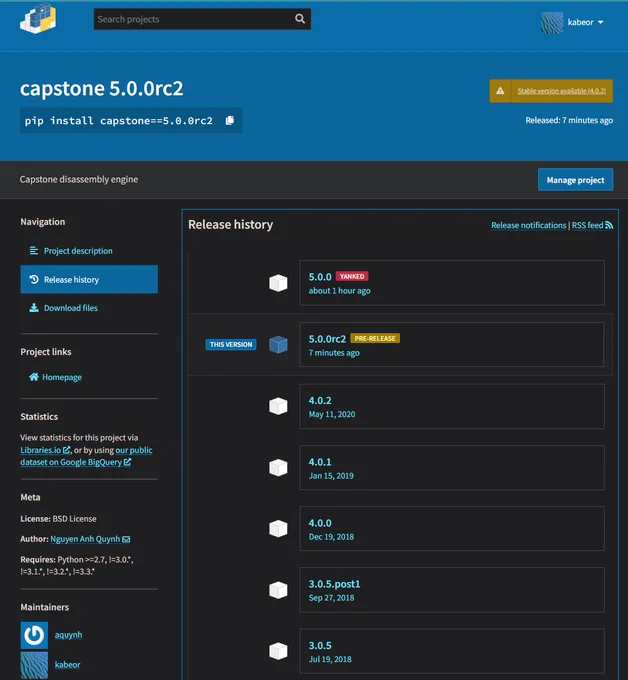
Task: Open release 3.0.5.post1 entry
Action: pyautogui.click(x=452, y=590)
